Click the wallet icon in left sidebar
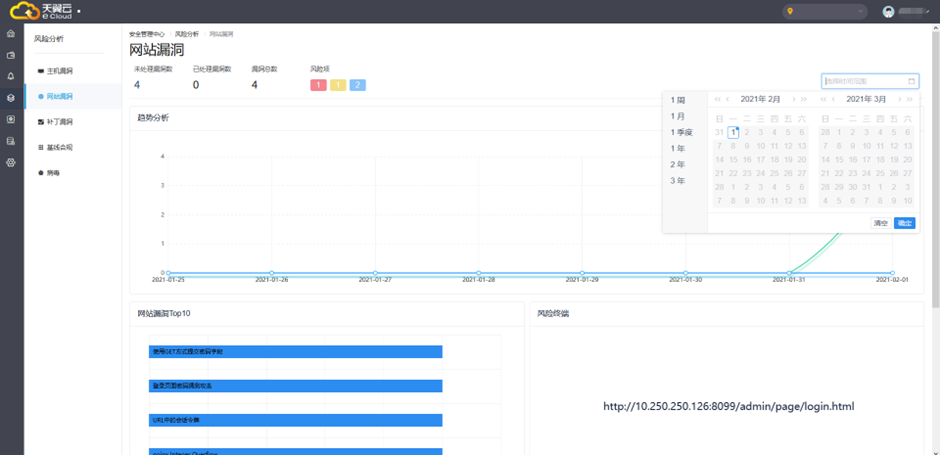 click(x=11, y=55)
